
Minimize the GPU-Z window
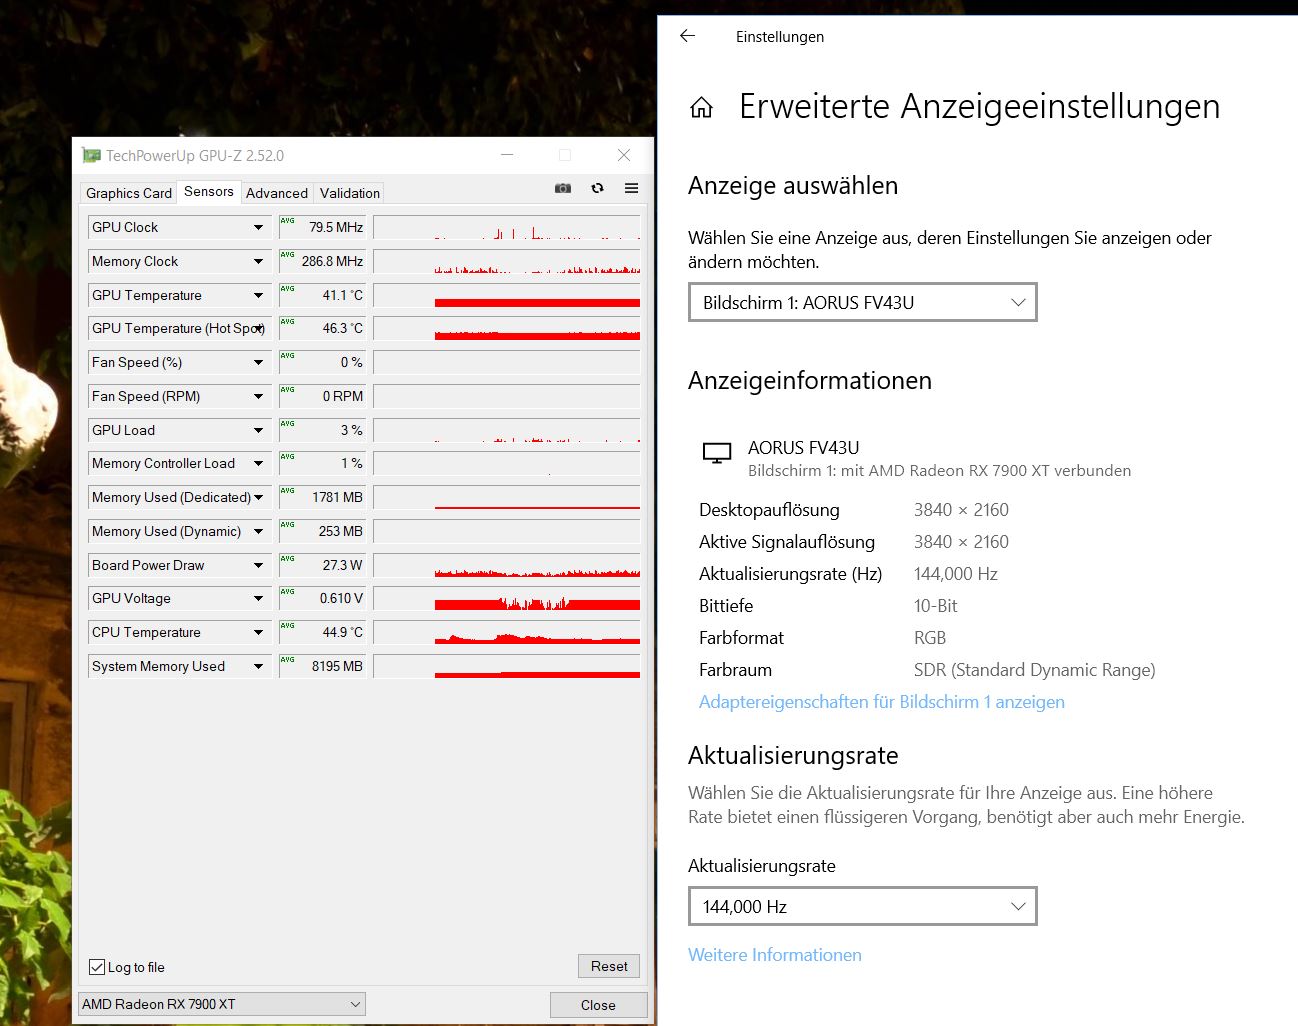click(507, 155)
